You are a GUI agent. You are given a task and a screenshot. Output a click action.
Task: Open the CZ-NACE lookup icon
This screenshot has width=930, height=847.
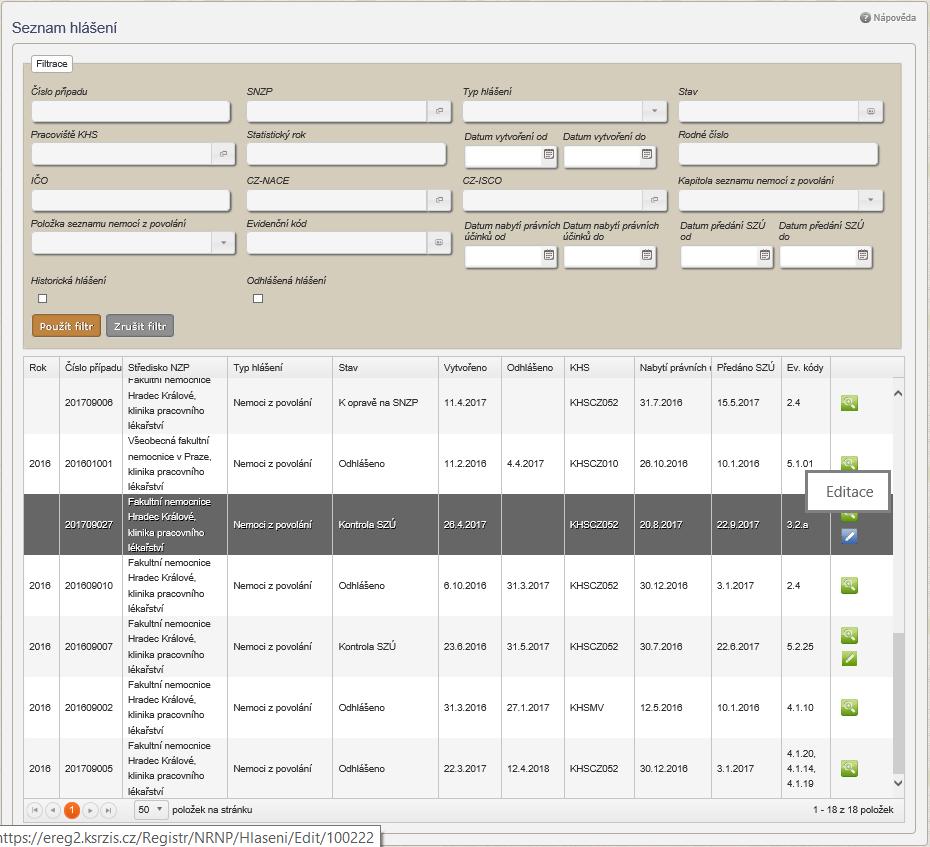pos(439,200)
